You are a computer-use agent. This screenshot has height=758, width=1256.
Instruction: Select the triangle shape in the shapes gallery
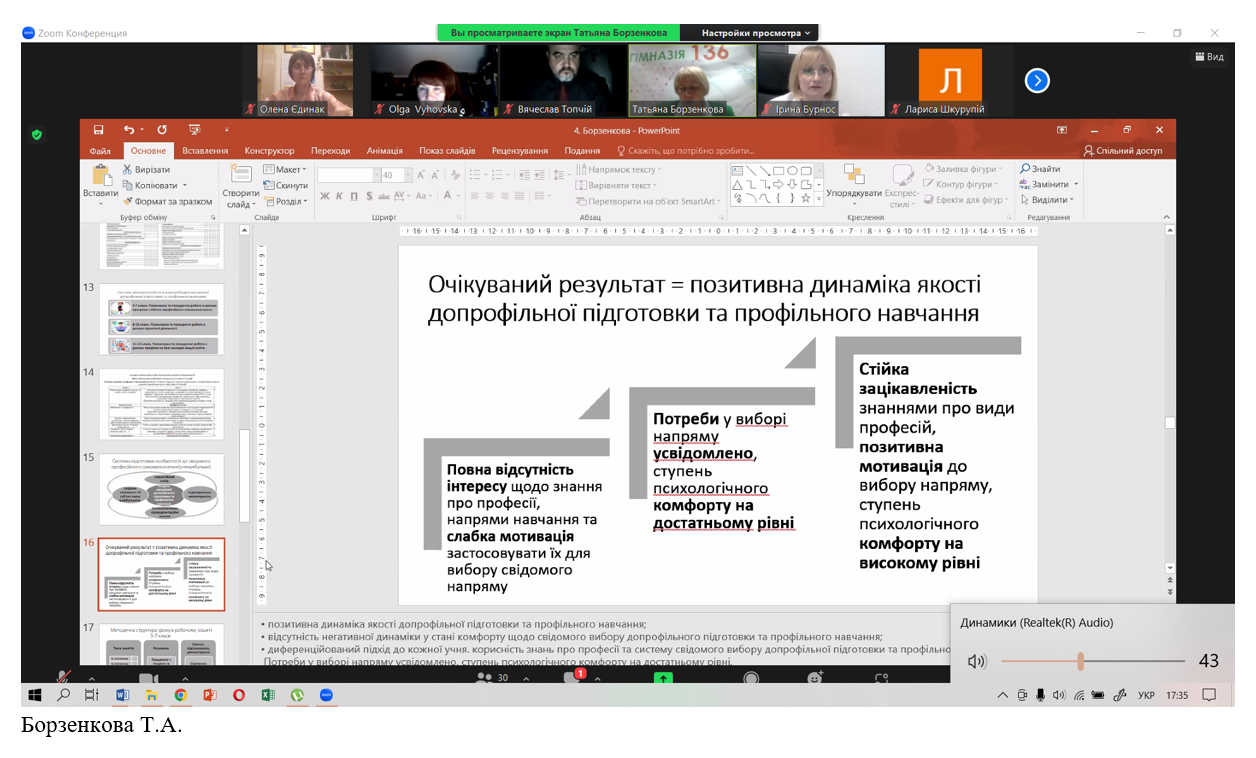737,184
